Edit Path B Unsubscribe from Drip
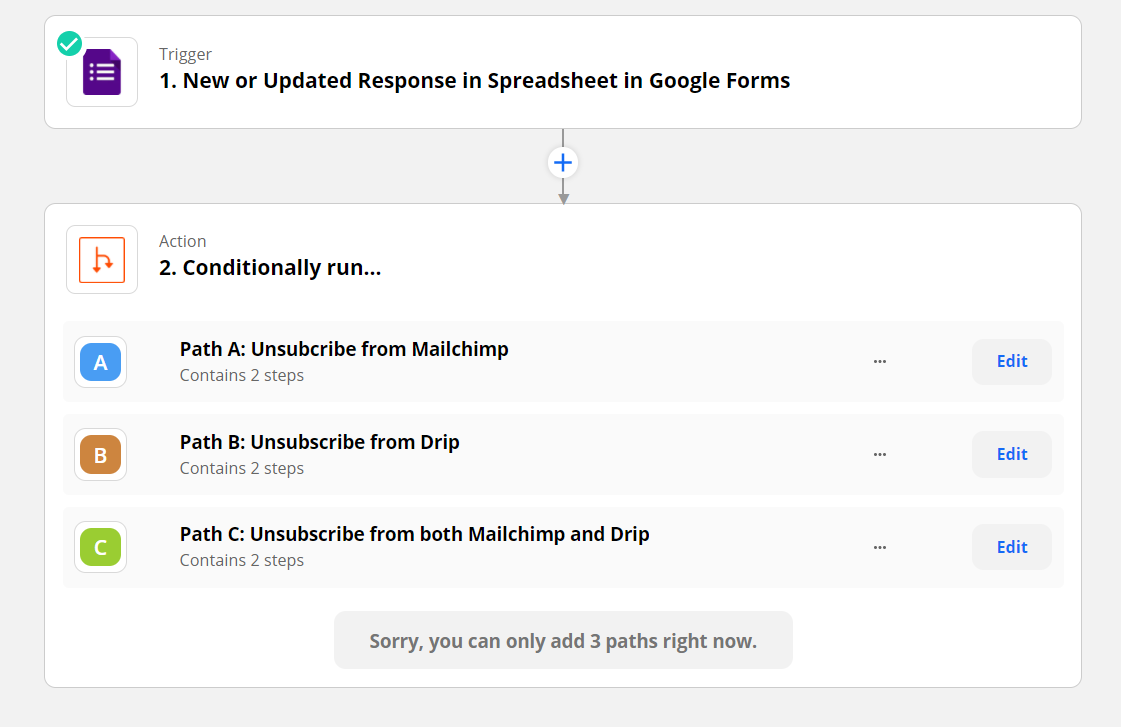This screenshot has height=727, width=1121. pyautogui.click(x=1011, y=454)
